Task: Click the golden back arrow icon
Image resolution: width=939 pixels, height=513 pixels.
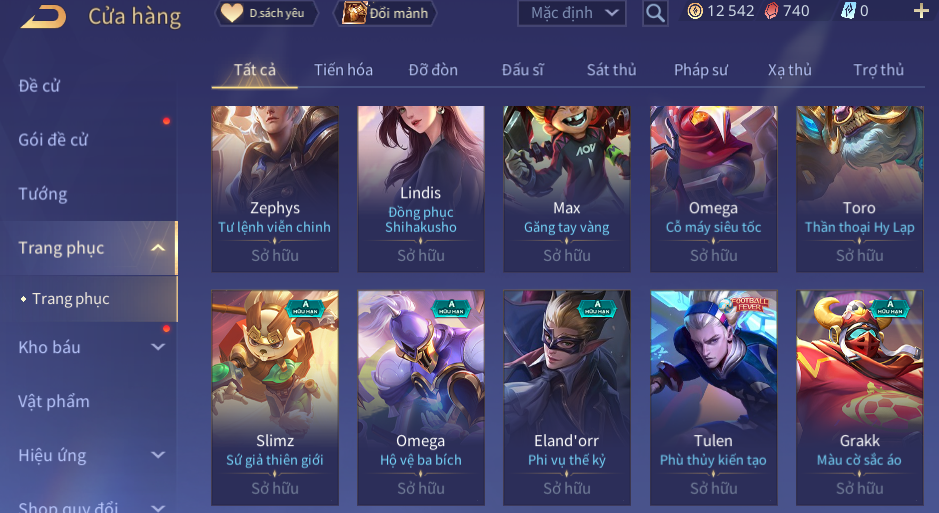Action: [43, 17]
